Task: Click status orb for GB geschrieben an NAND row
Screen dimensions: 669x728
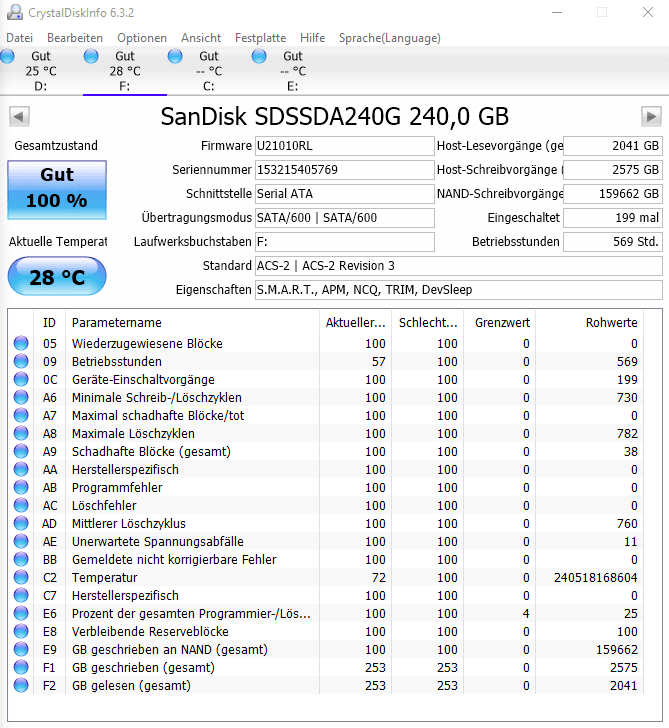Action: tap(21, 649)
